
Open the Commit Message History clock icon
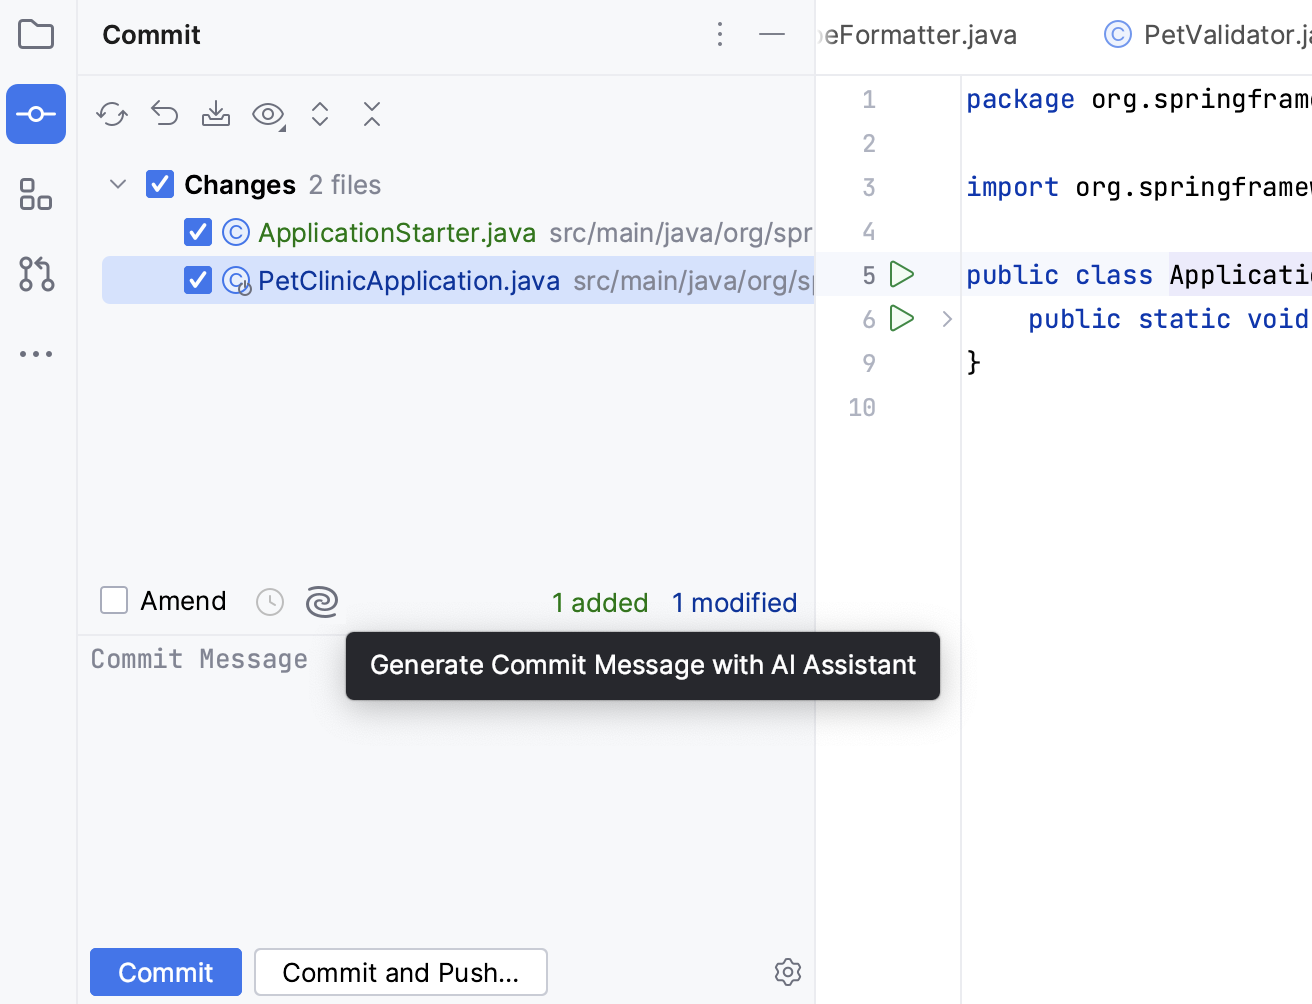click(x=269, y=601)
